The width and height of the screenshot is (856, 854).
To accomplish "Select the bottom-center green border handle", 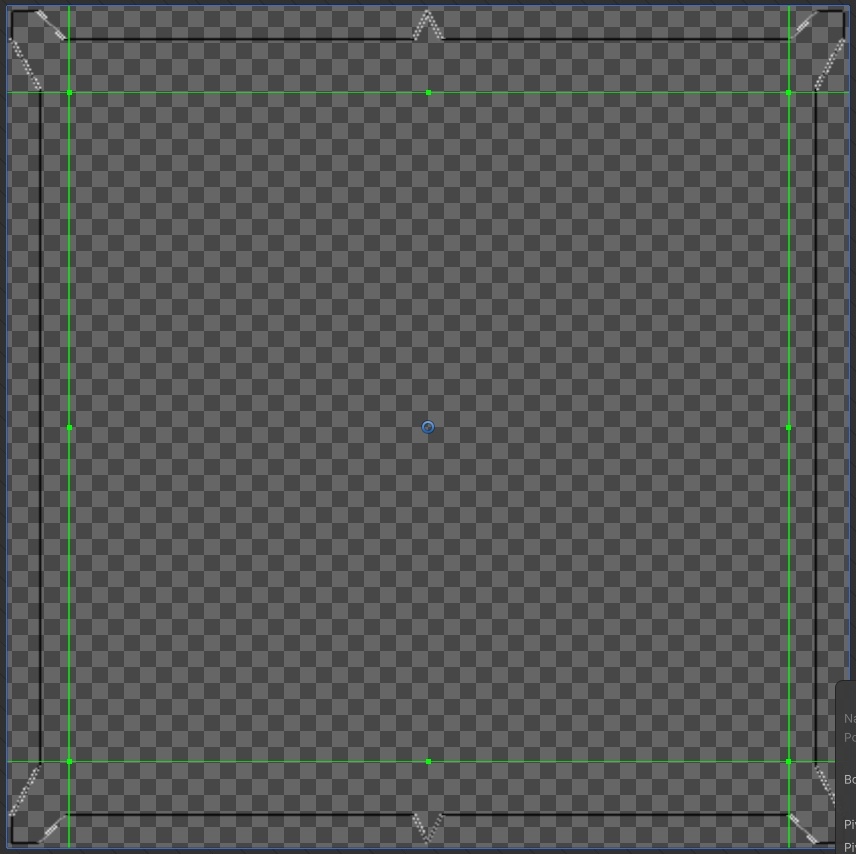I will (429, 761).
